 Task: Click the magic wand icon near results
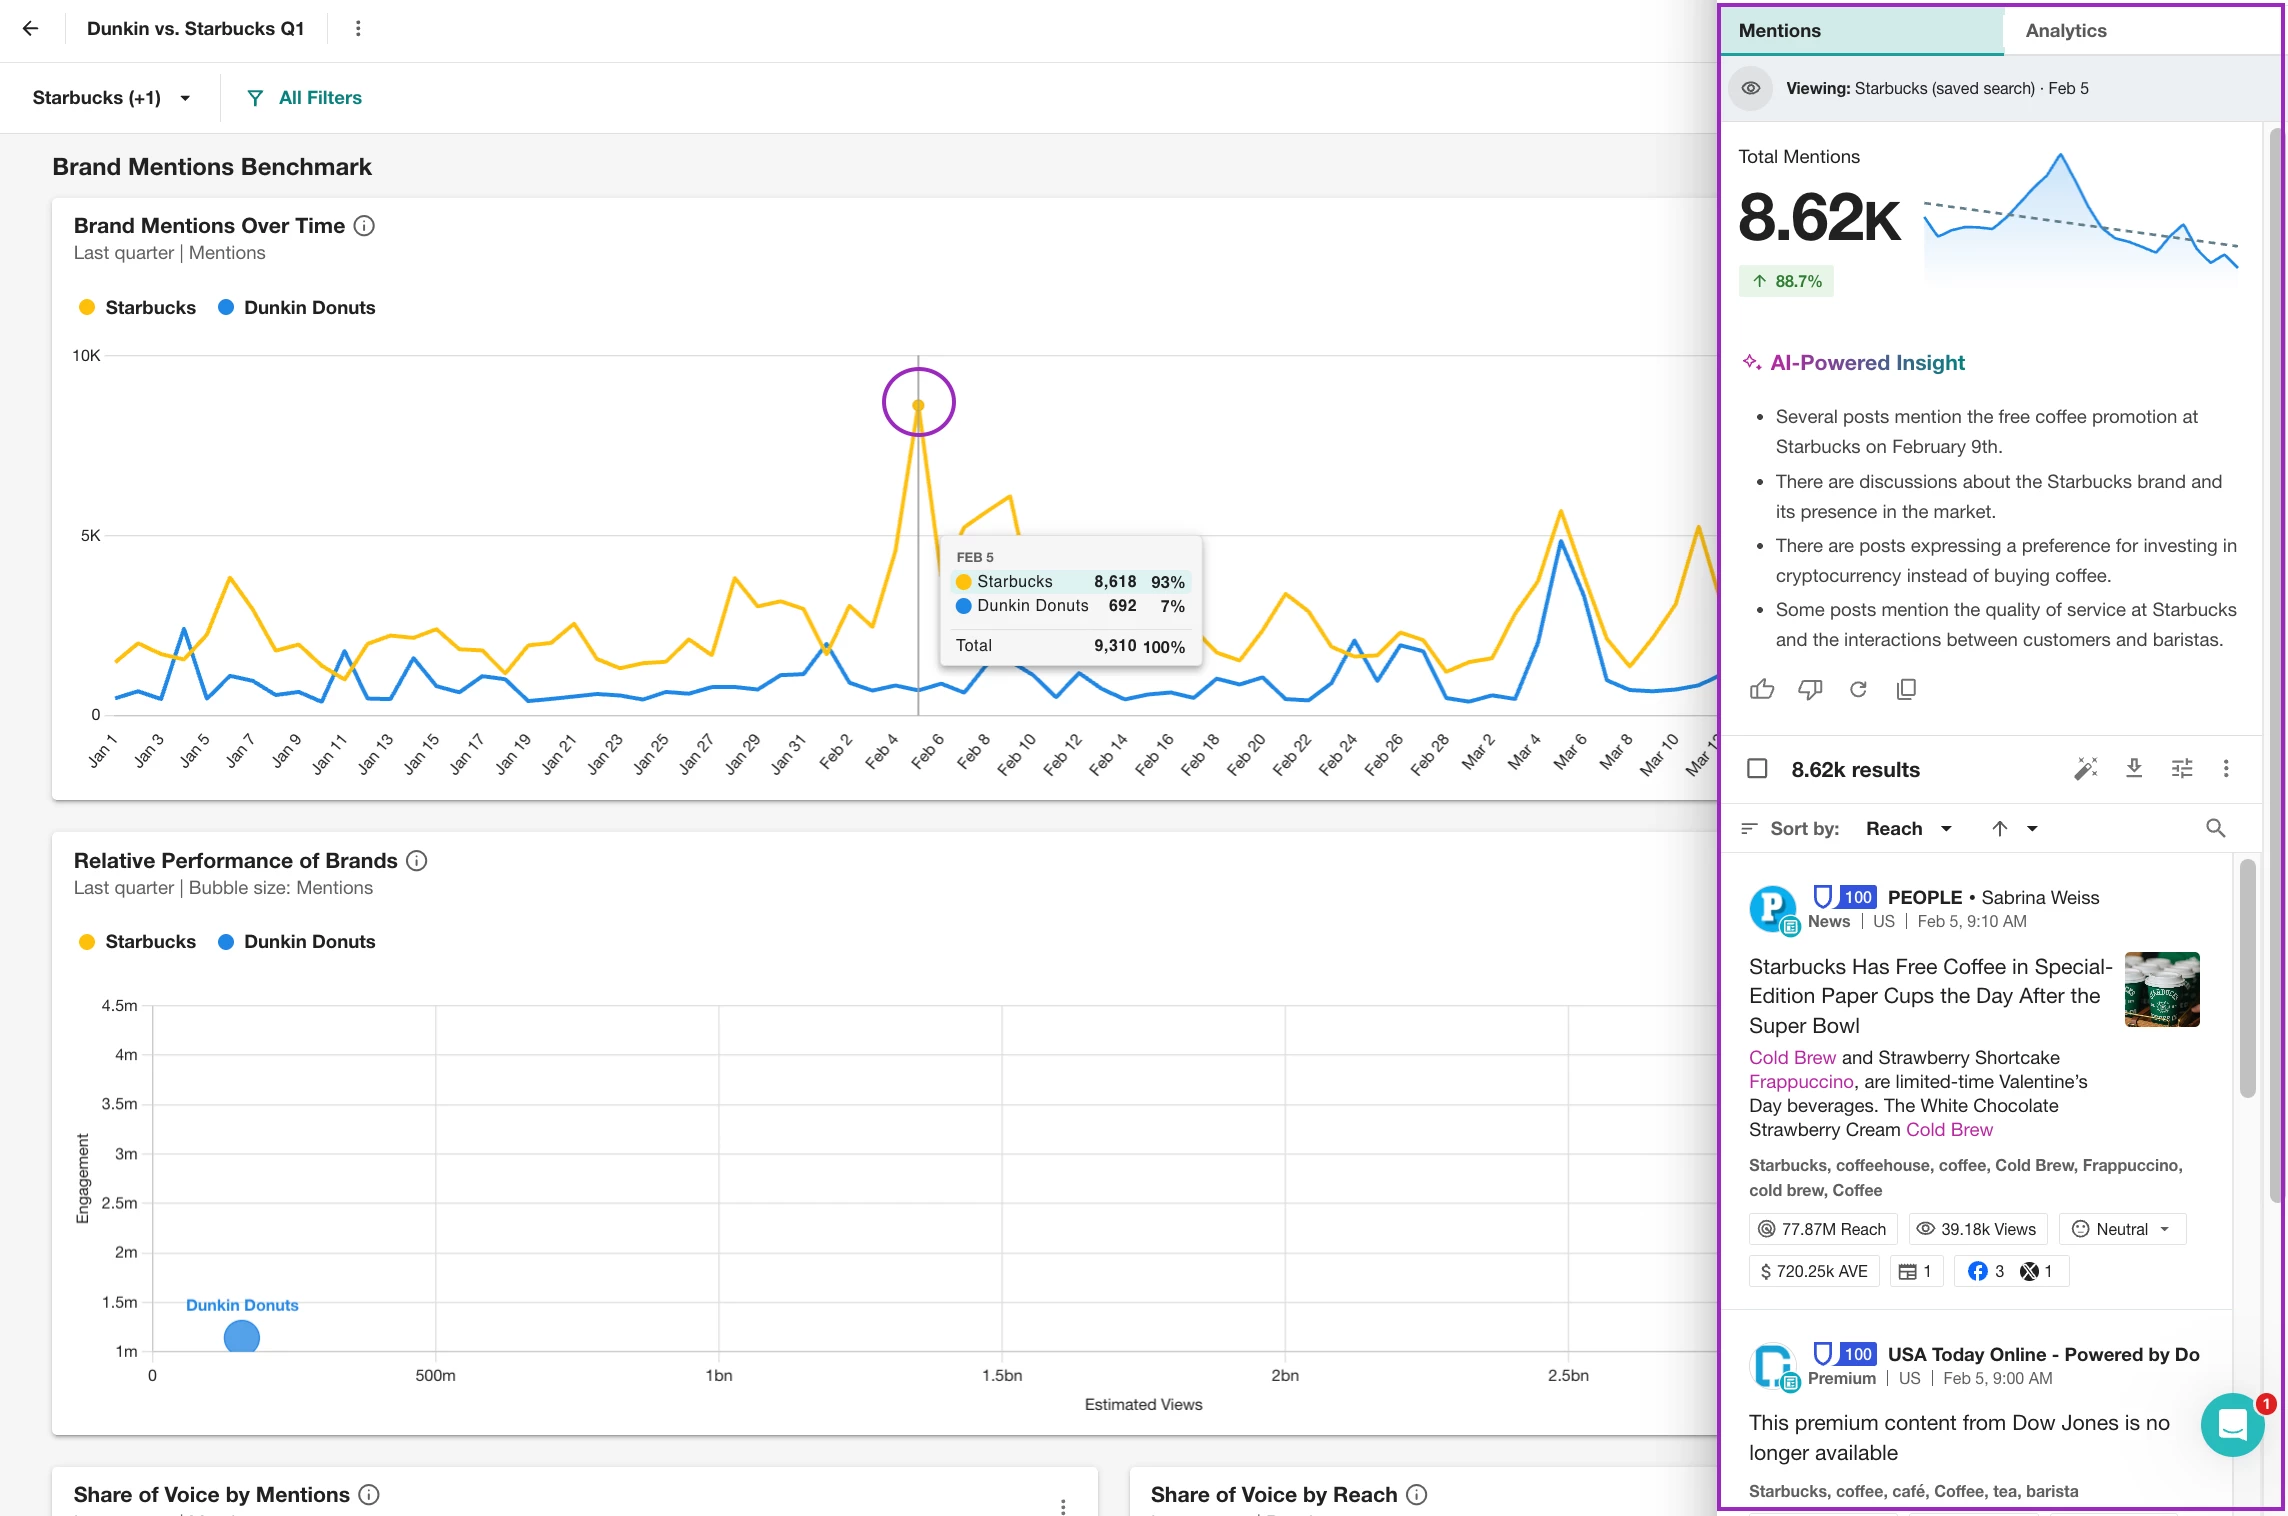click(x=2086, y=768)
